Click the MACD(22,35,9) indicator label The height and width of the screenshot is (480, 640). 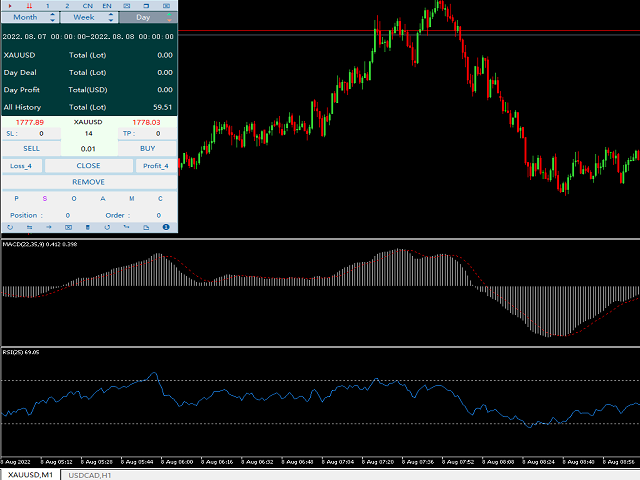click(x=40, y=244)
